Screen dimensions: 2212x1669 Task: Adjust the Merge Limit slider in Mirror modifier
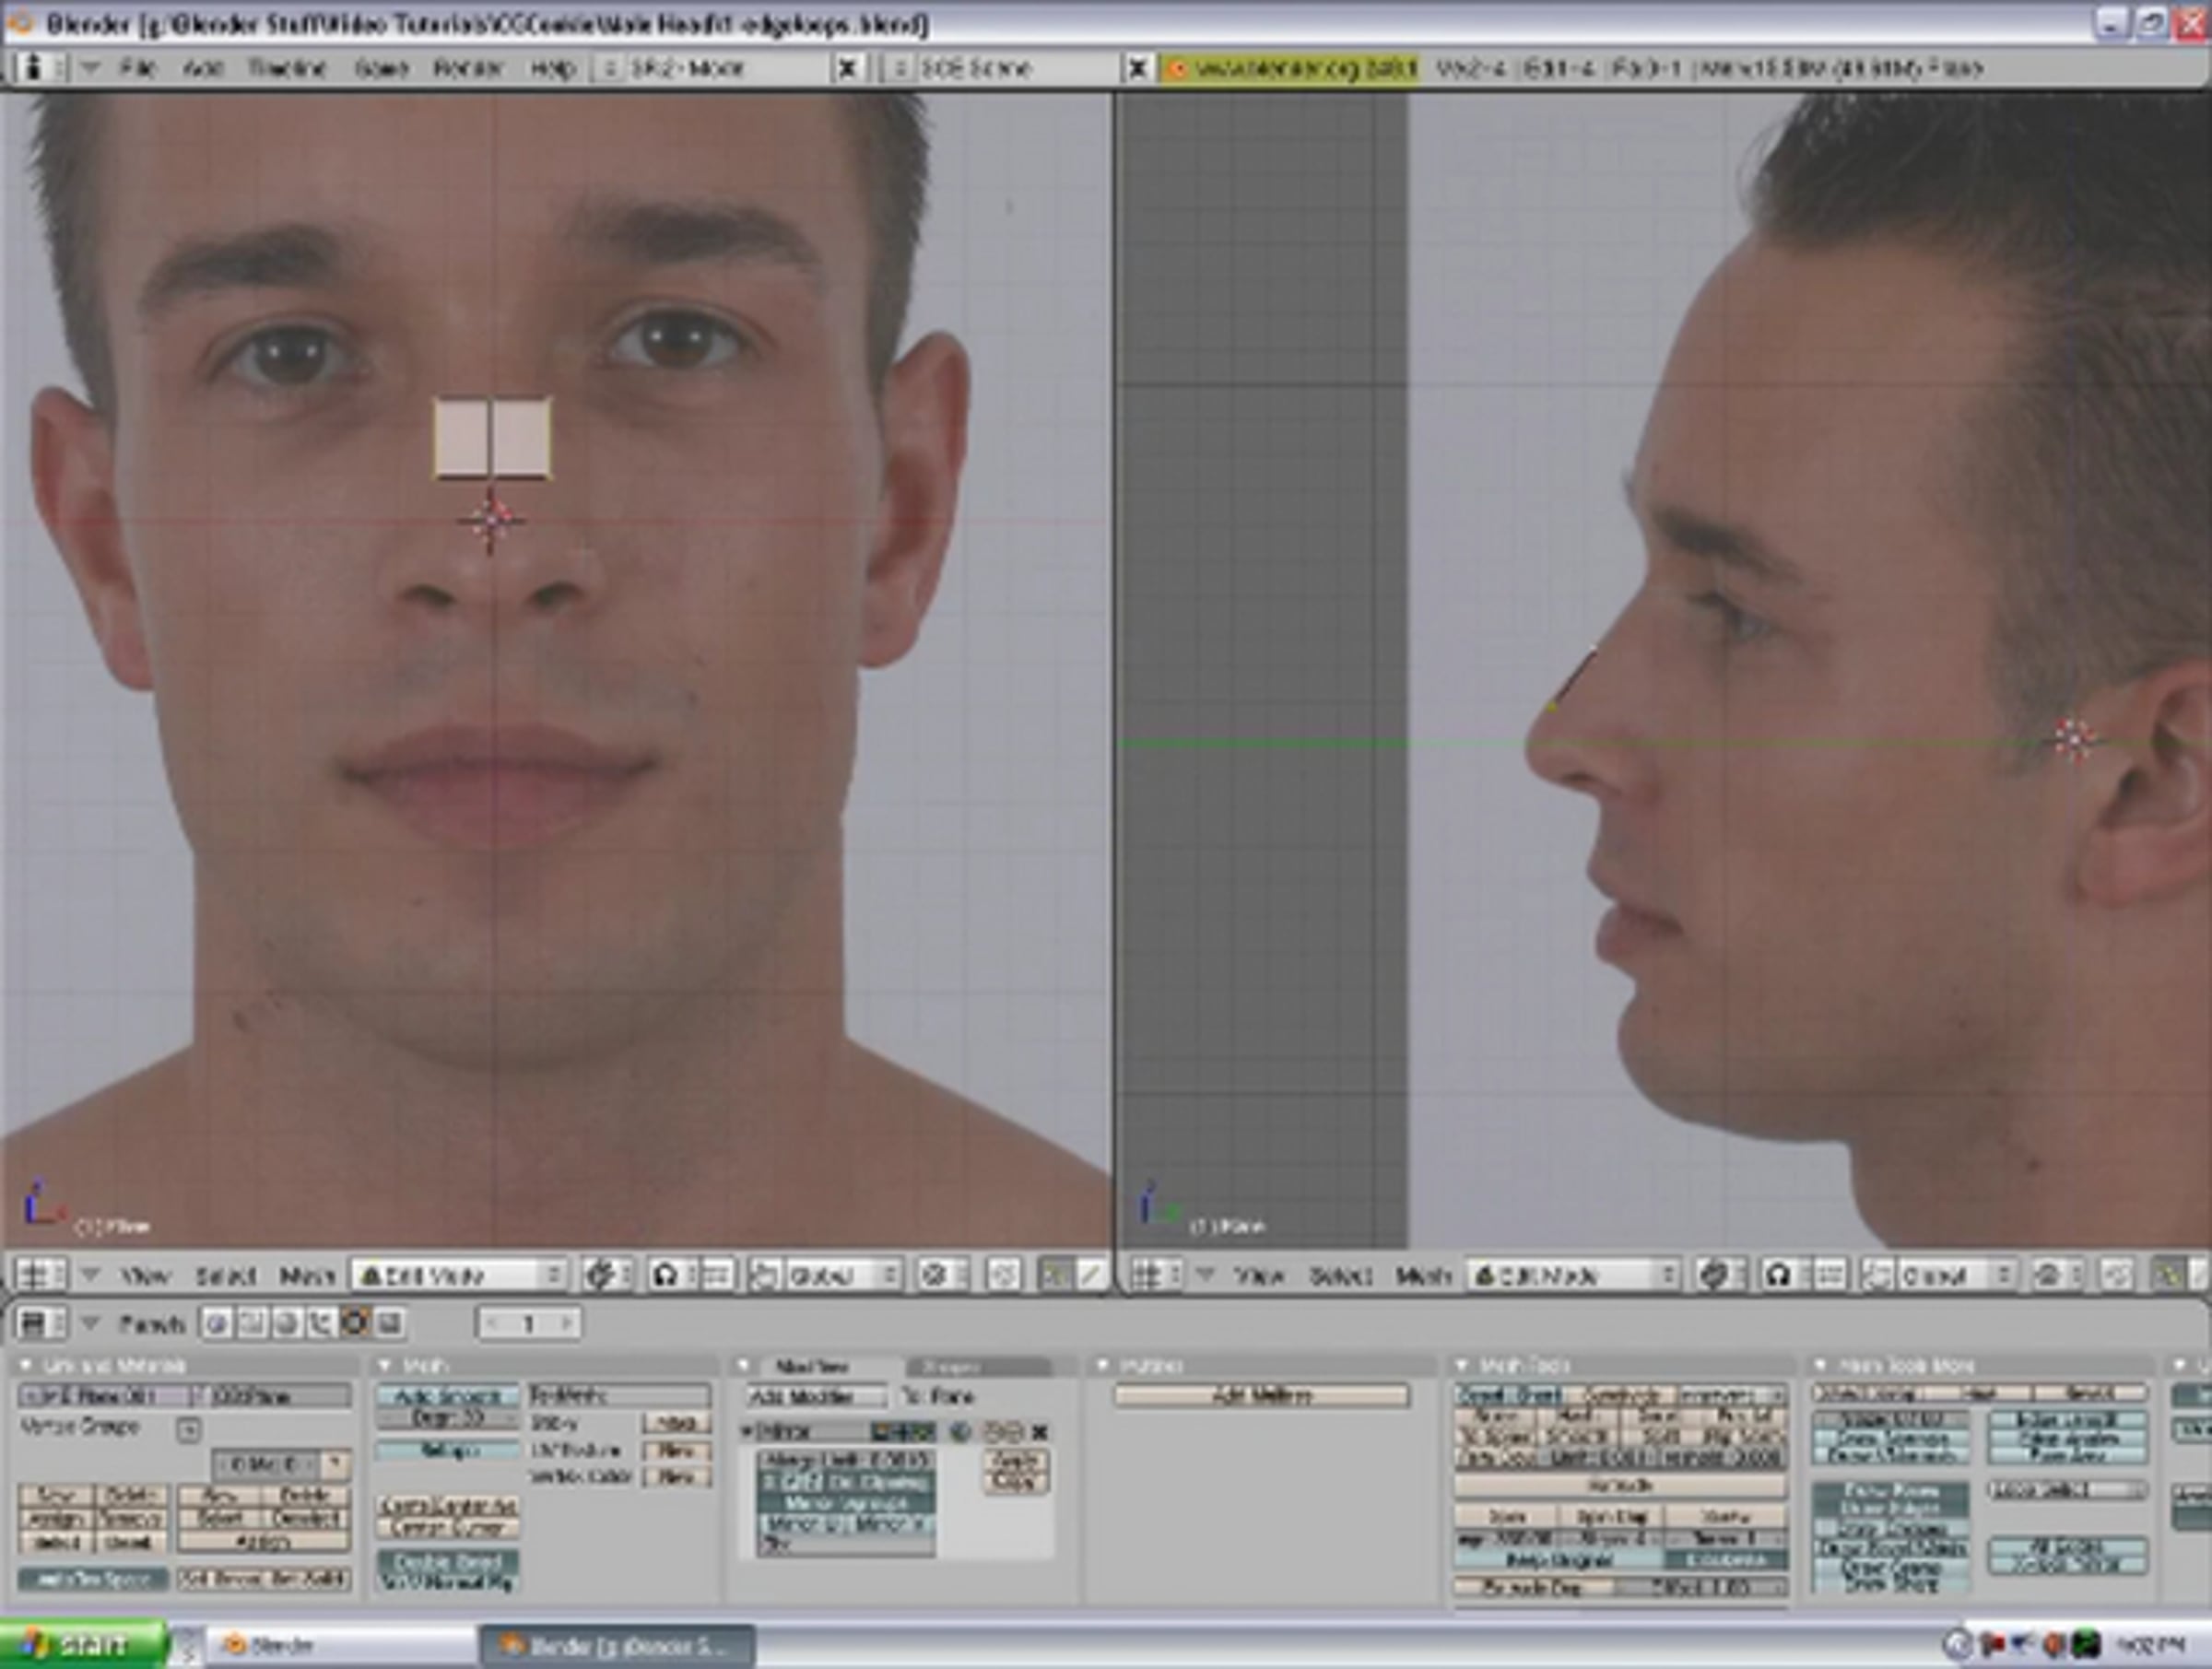point(846,1460)
